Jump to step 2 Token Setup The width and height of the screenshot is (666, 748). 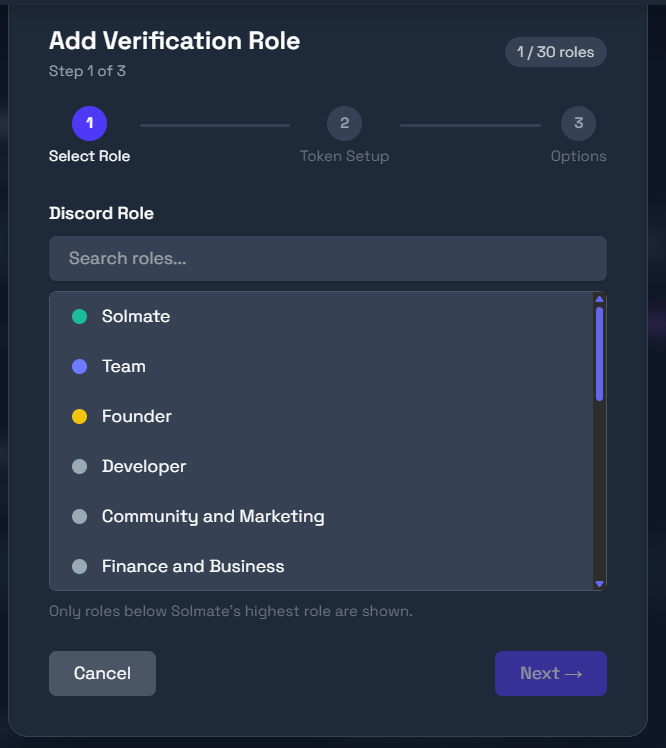pyautogui.click(x=344, y=124)
